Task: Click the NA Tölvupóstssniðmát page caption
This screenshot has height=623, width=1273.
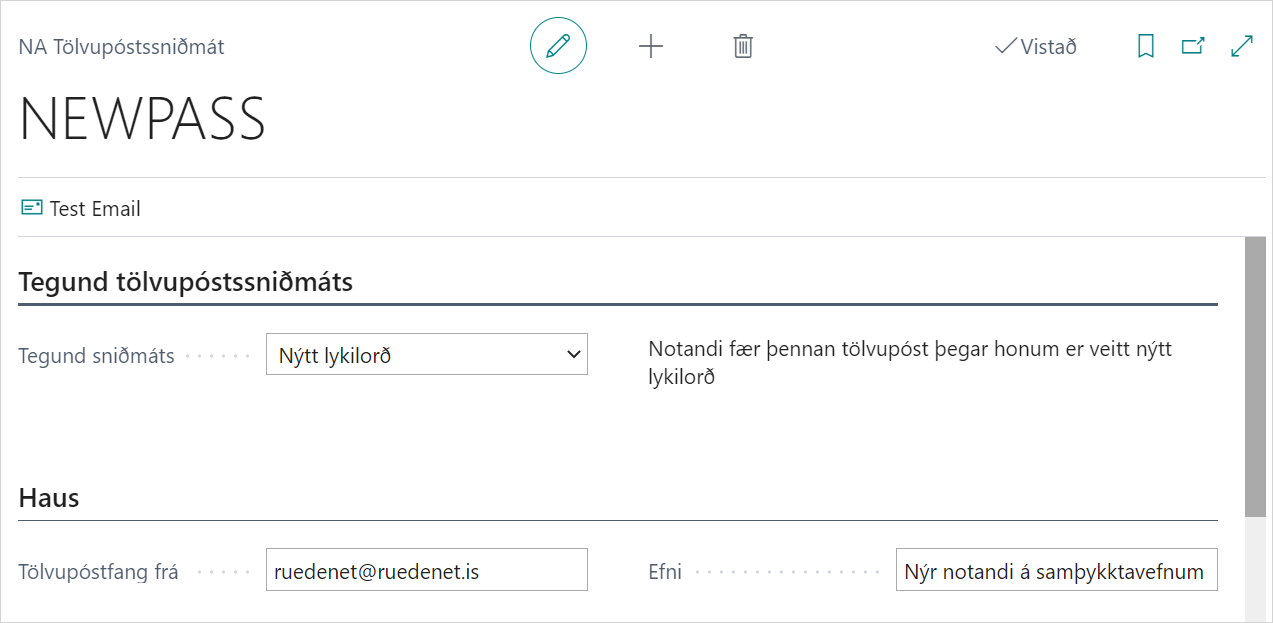Action: tap(121, 46)
